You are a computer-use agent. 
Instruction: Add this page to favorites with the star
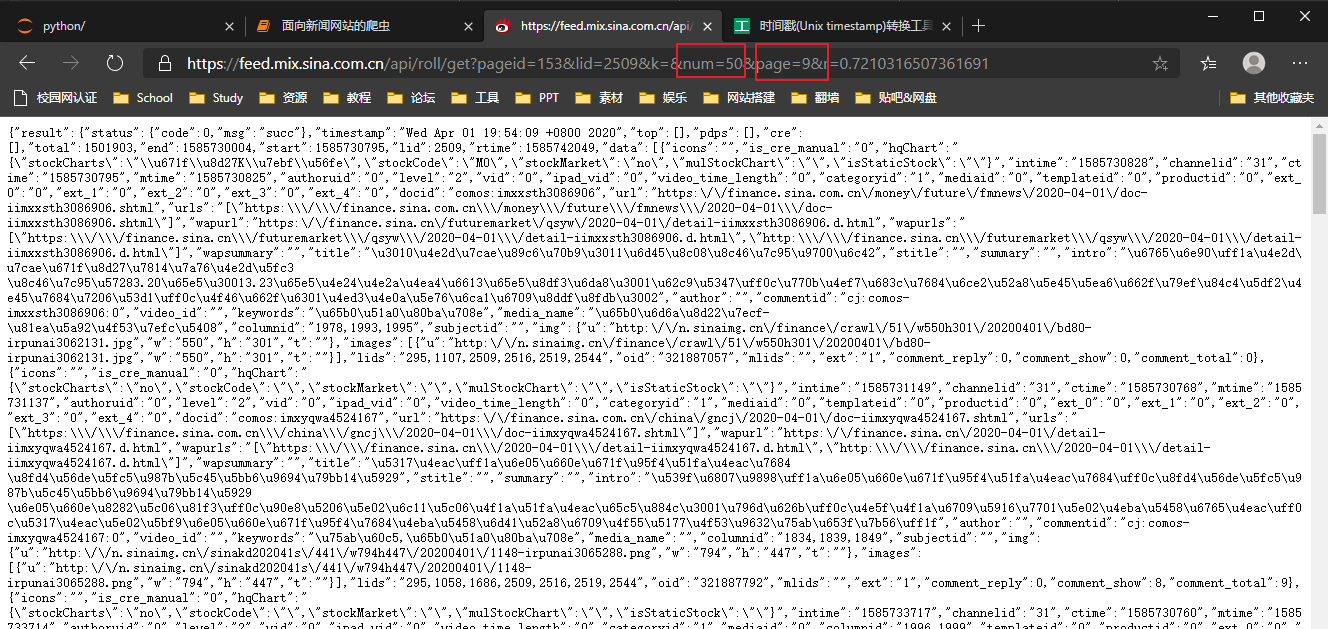(x=1160, y=64)
